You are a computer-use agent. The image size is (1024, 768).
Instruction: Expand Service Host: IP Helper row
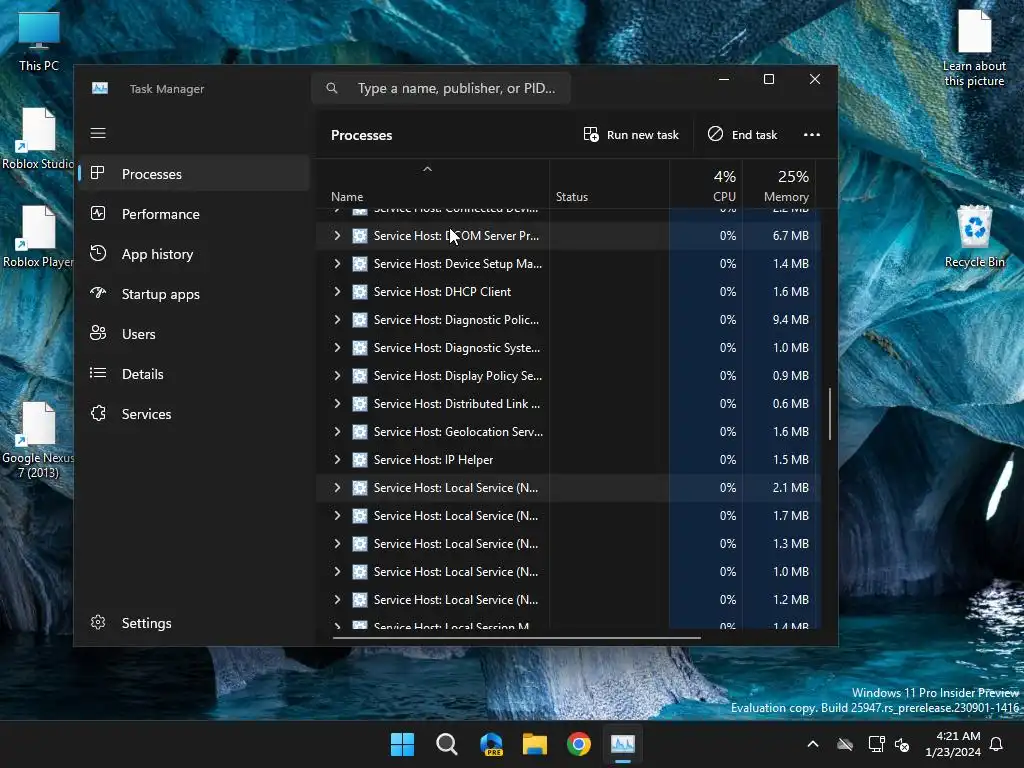coord(337,460)
